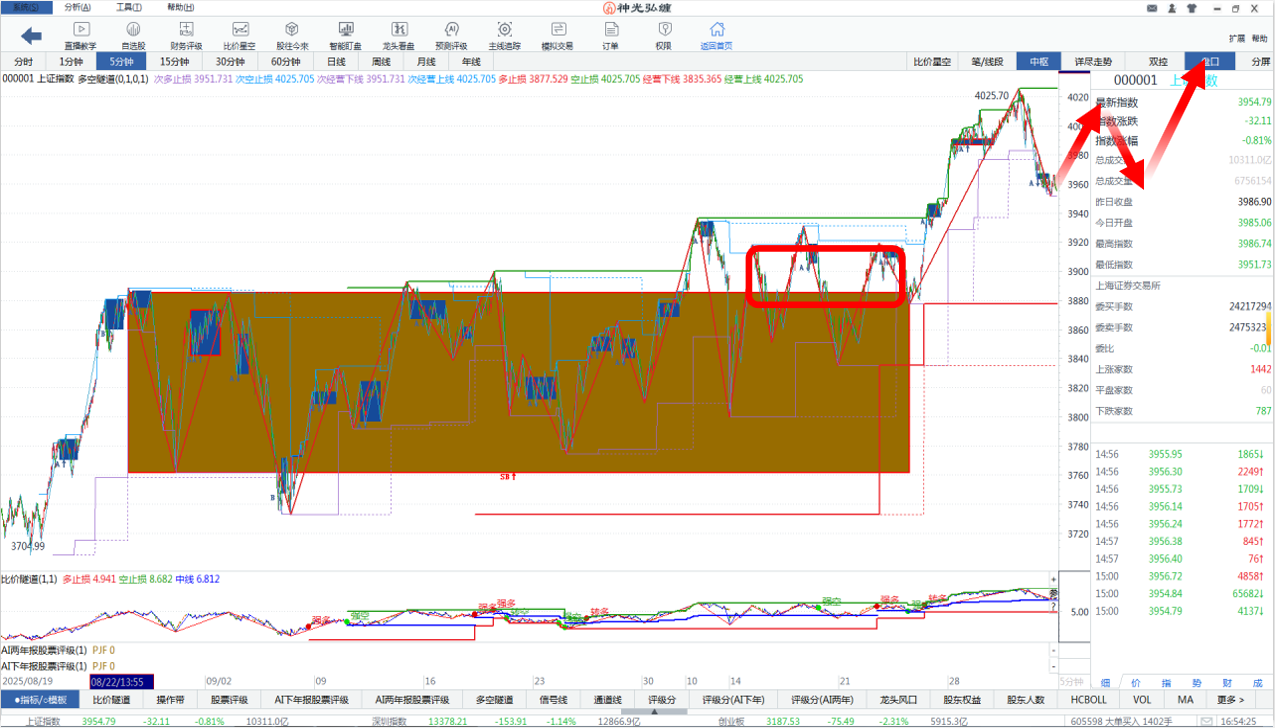Image resolution: width=1275 pixels, height=728 pixels.
Task: Select the HCBOLL indicator
Action: coord(1089,700)
